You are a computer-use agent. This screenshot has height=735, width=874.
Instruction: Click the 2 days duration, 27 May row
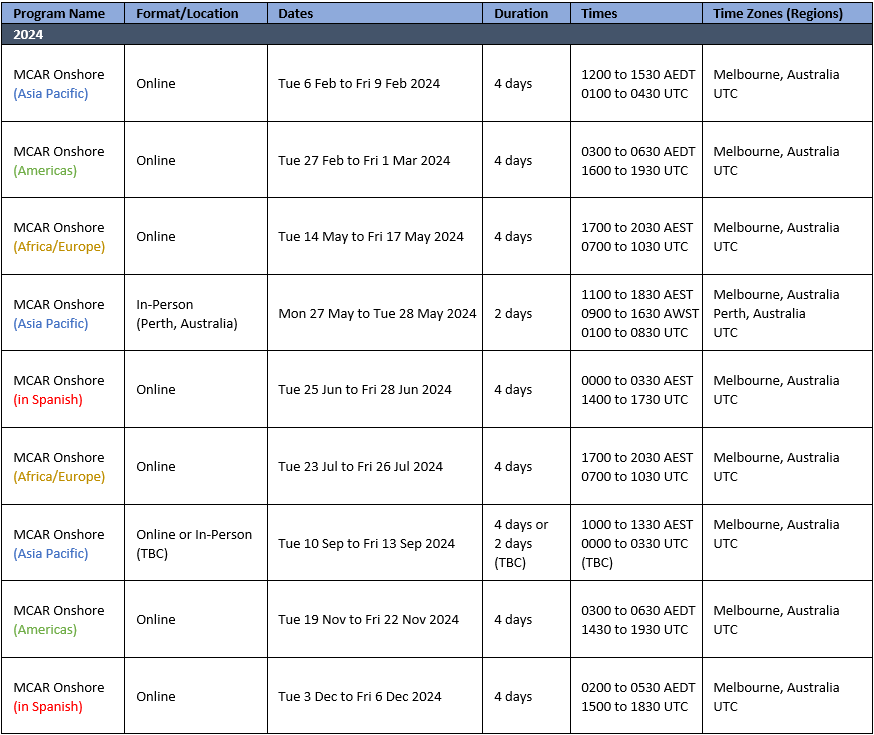click(x=513, y=314)
